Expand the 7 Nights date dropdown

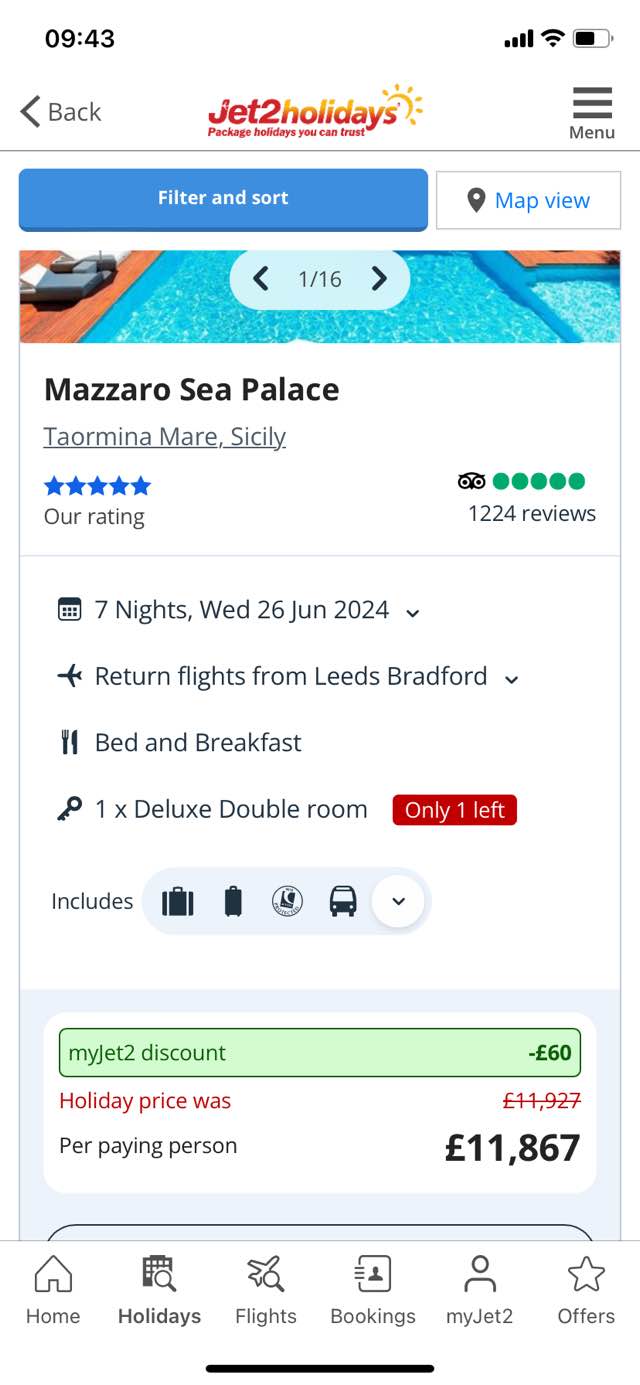[413, 612]
